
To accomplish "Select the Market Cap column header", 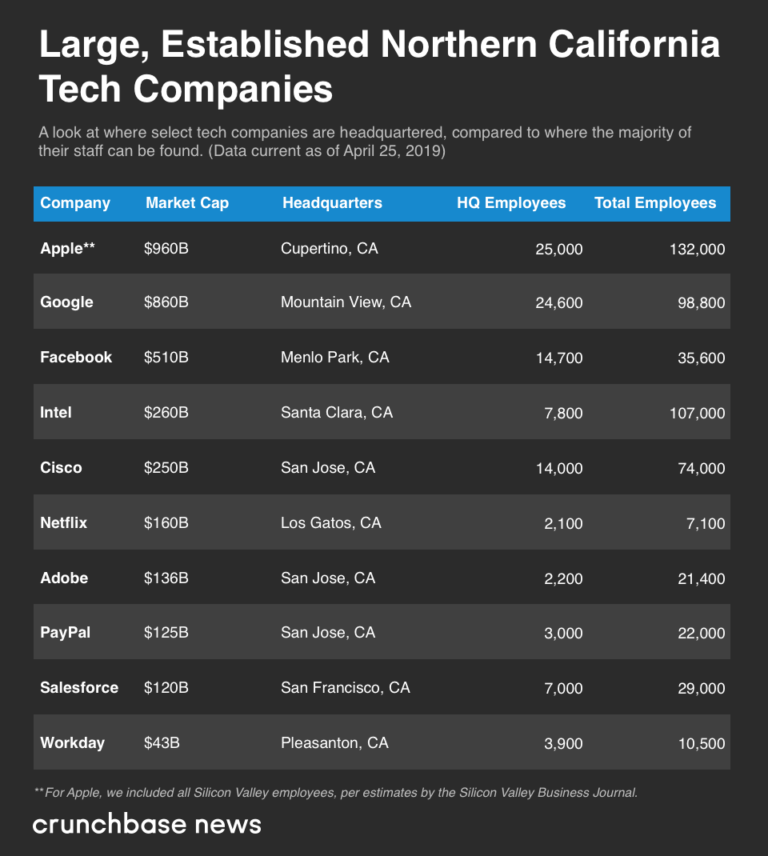I will click(x=187, y=203).
